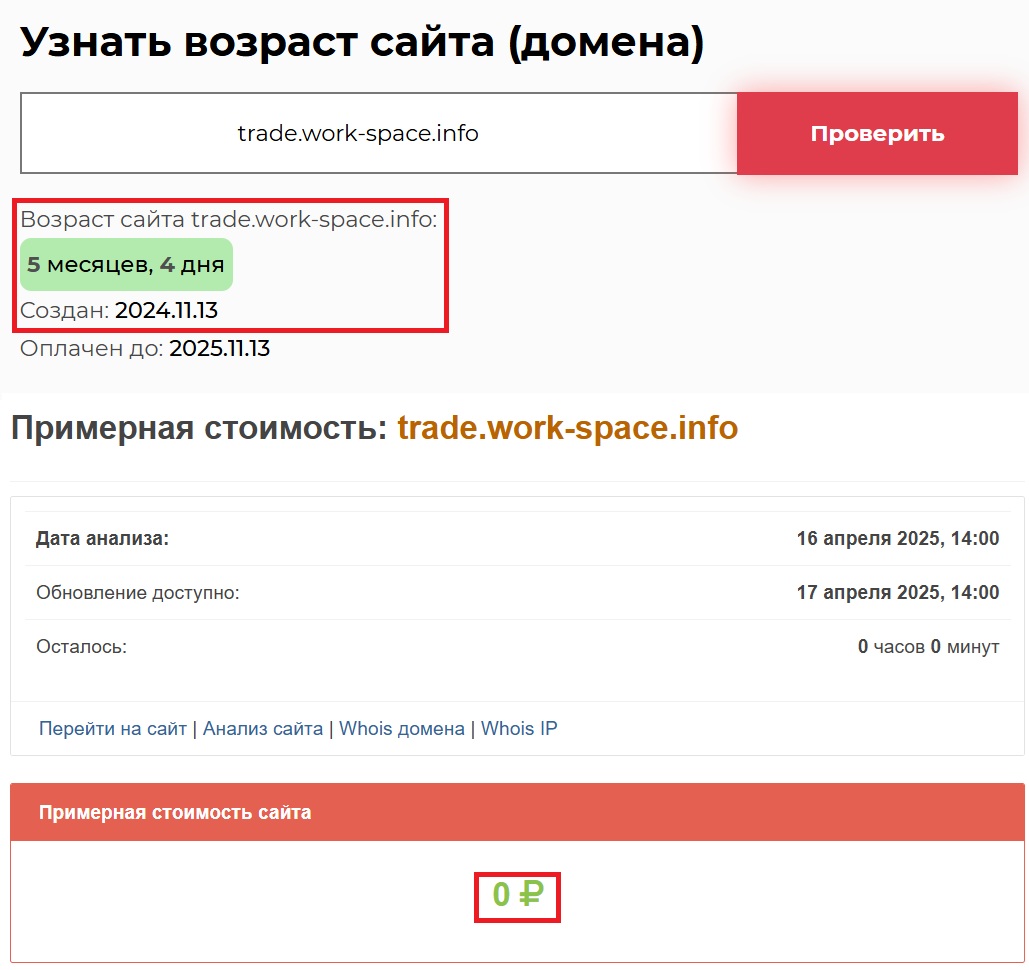Click the orange trade.work-space.info heading text
This screenshot has width=1029, height=970.
(567, 428)
